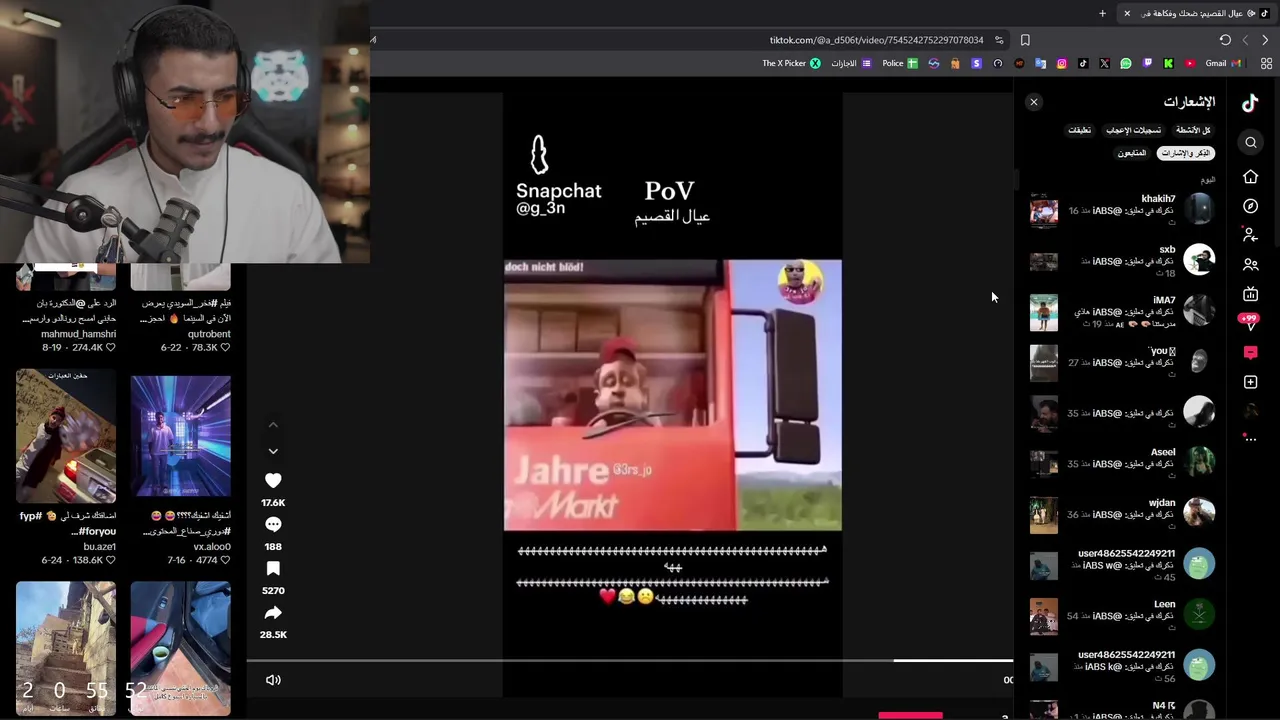Switch to the TikTok browser tab 'عيال القصيم'
Viewport: 1280px width, 720px height.
[1195, 13]
